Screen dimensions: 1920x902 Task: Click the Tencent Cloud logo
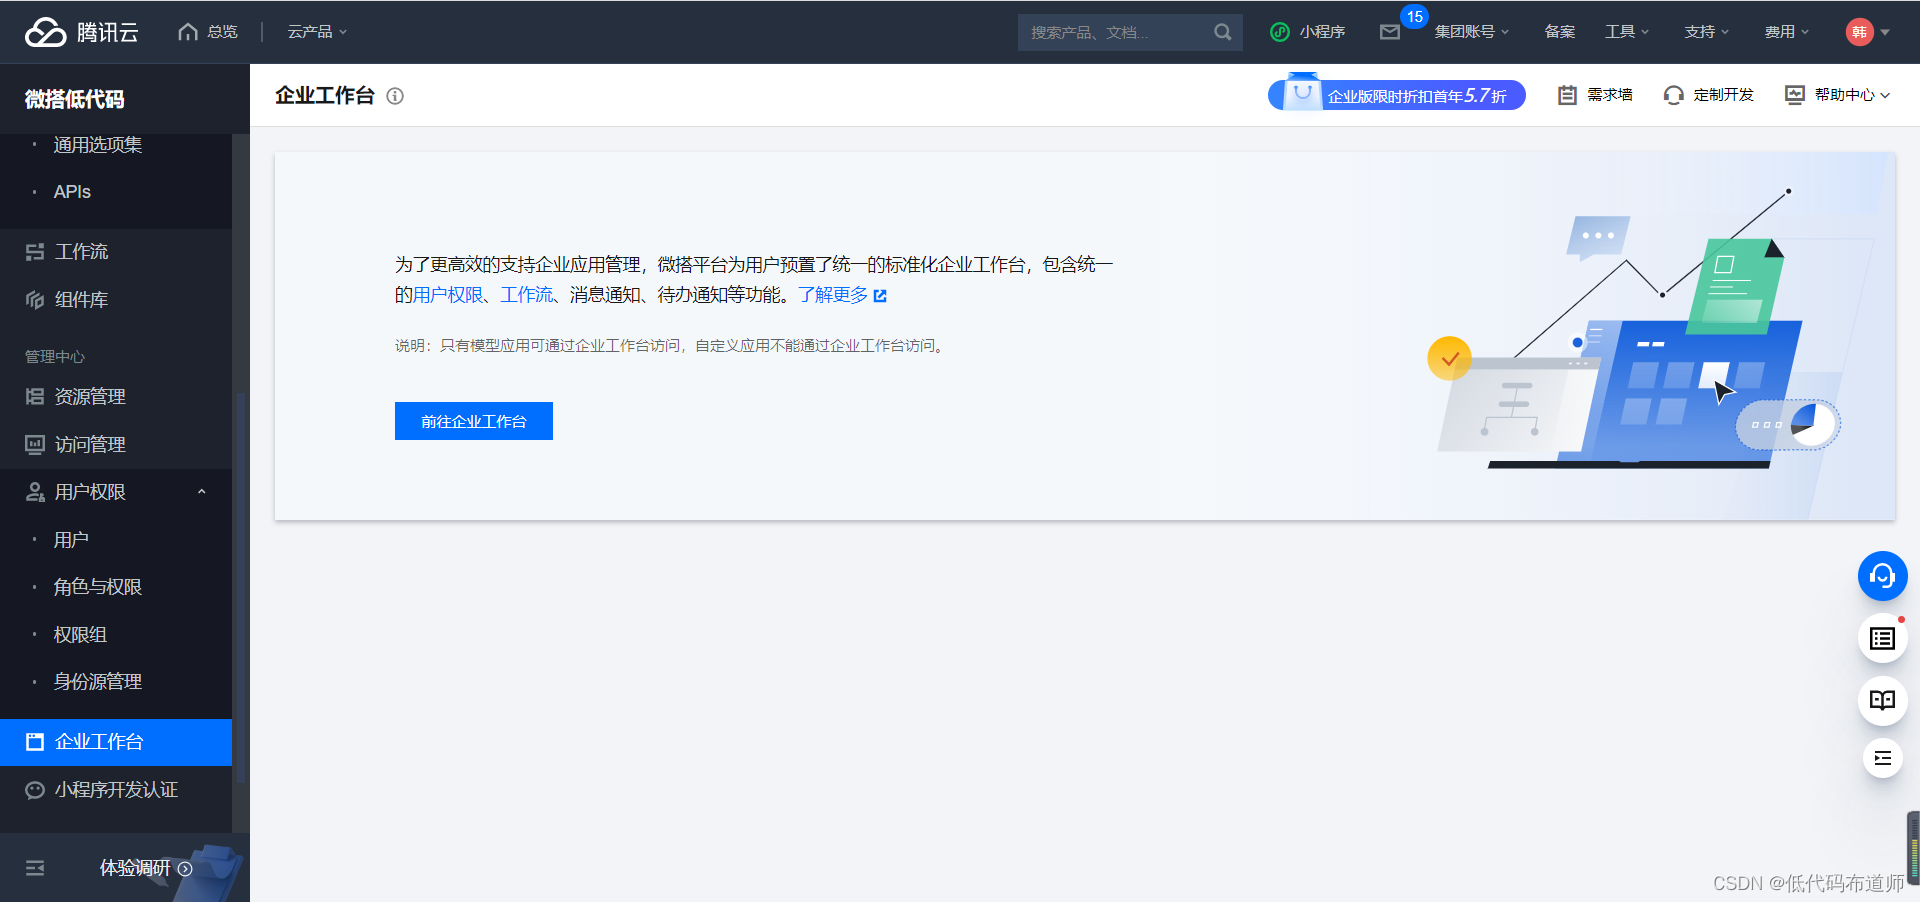coord(81,32)
